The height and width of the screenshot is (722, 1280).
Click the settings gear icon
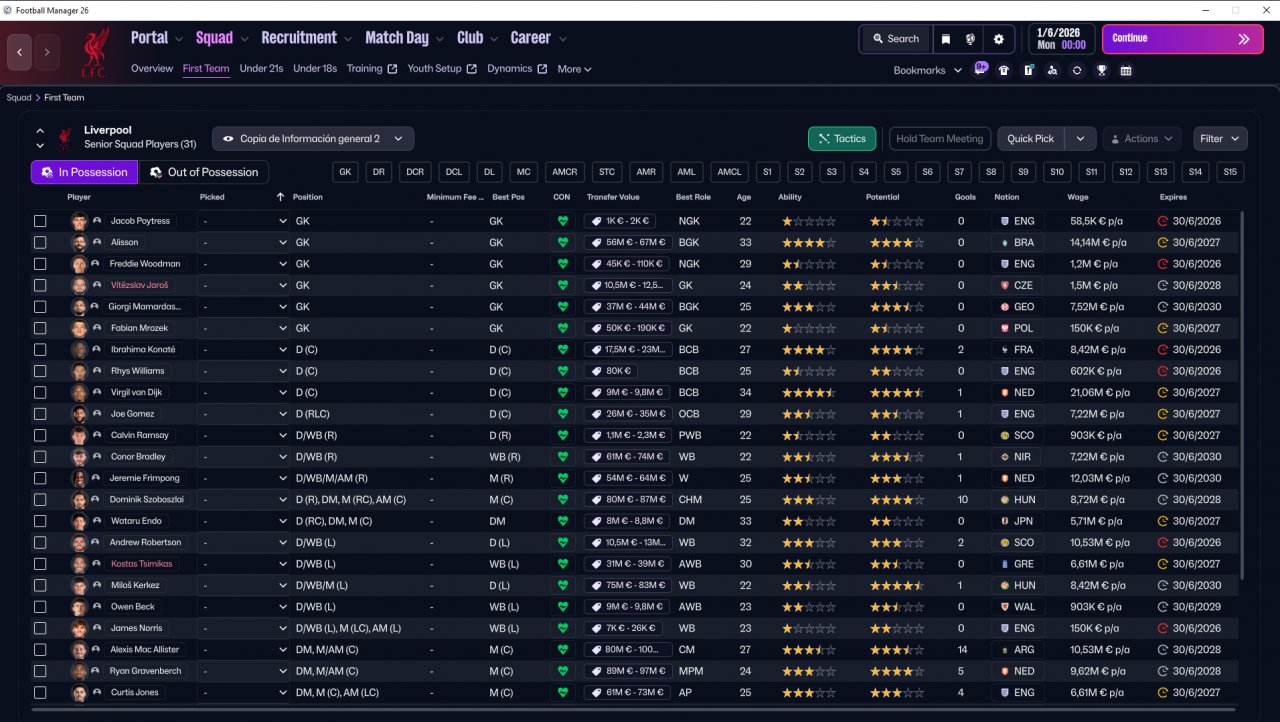pyautogui.click(x=998, y=39)
